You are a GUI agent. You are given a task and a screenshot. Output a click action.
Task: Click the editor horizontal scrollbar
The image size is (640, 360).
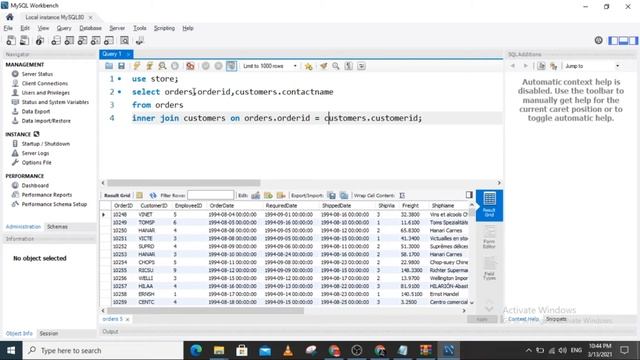(x=184, y=183)
